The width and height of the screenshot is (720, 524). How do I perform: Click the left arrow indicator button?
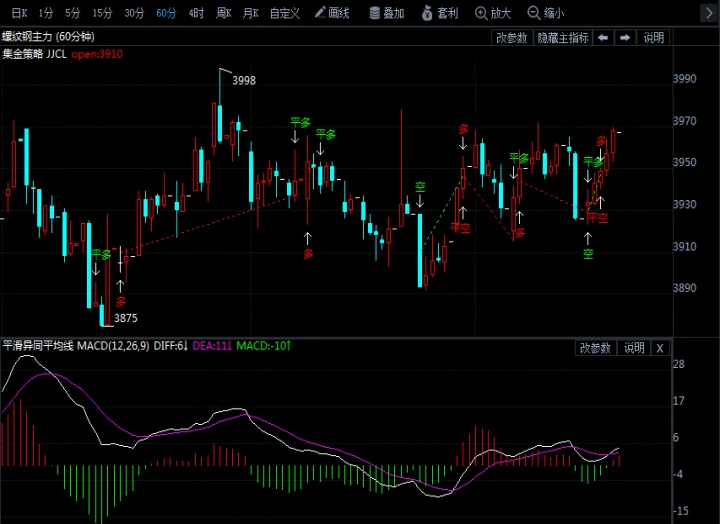click(603, 38)
